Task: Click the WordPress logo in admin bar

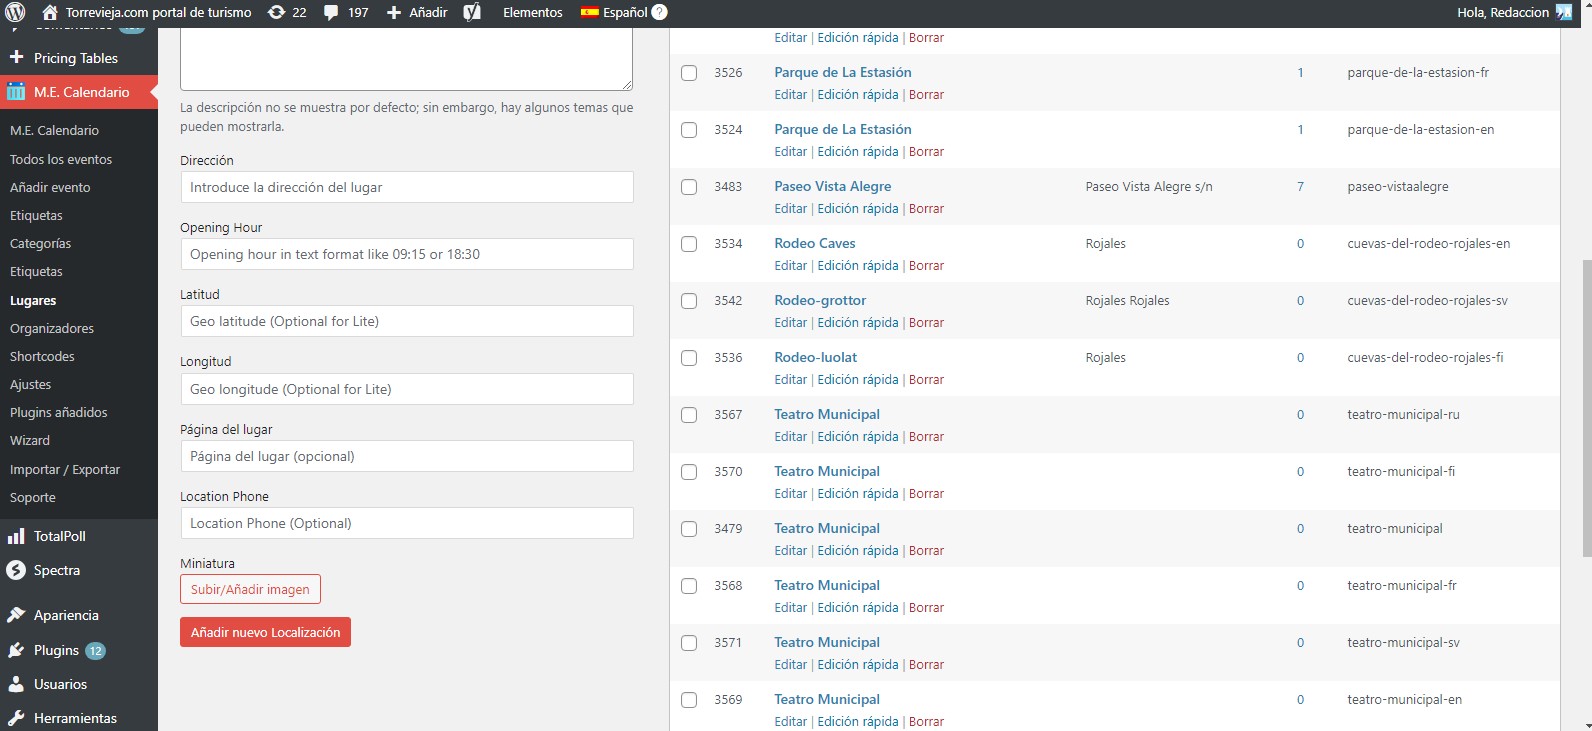Action: (15, 13)
